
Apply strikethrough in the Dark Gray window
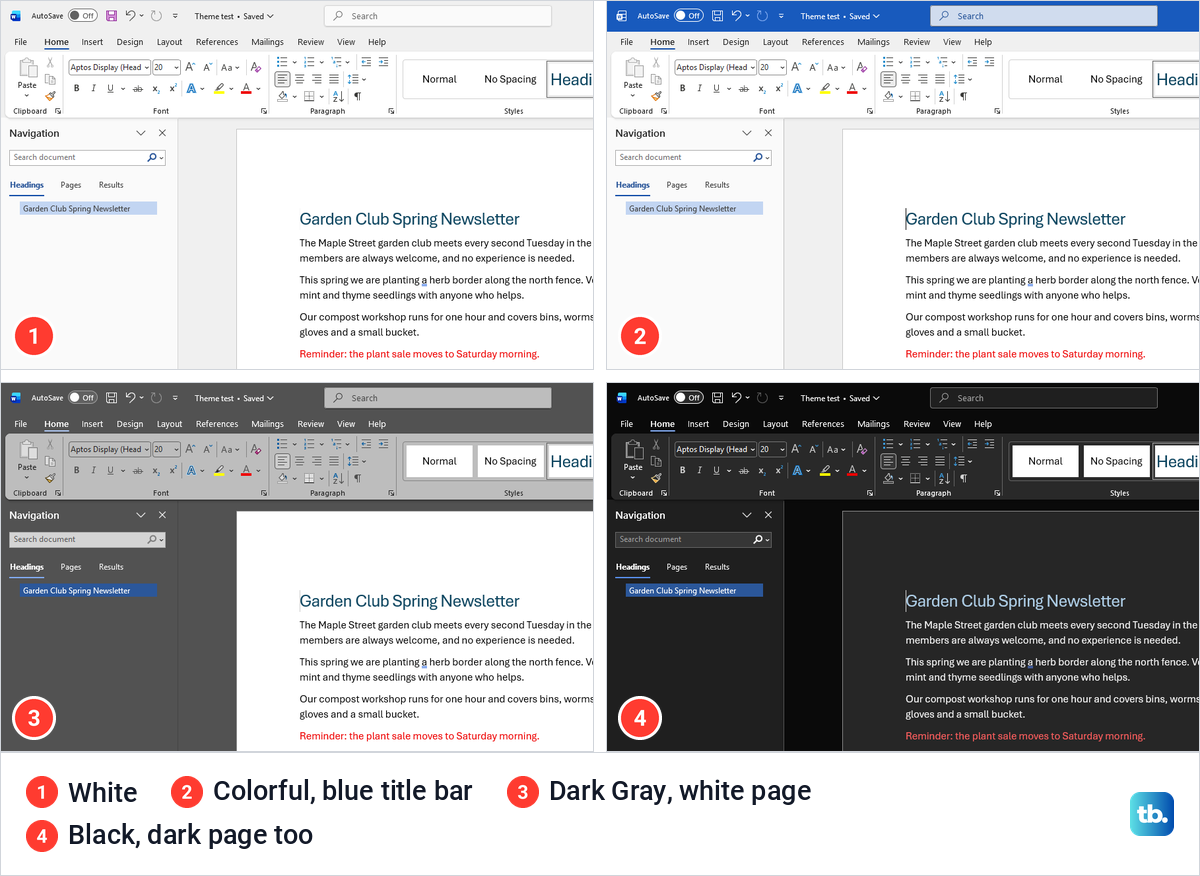(138, 470)
